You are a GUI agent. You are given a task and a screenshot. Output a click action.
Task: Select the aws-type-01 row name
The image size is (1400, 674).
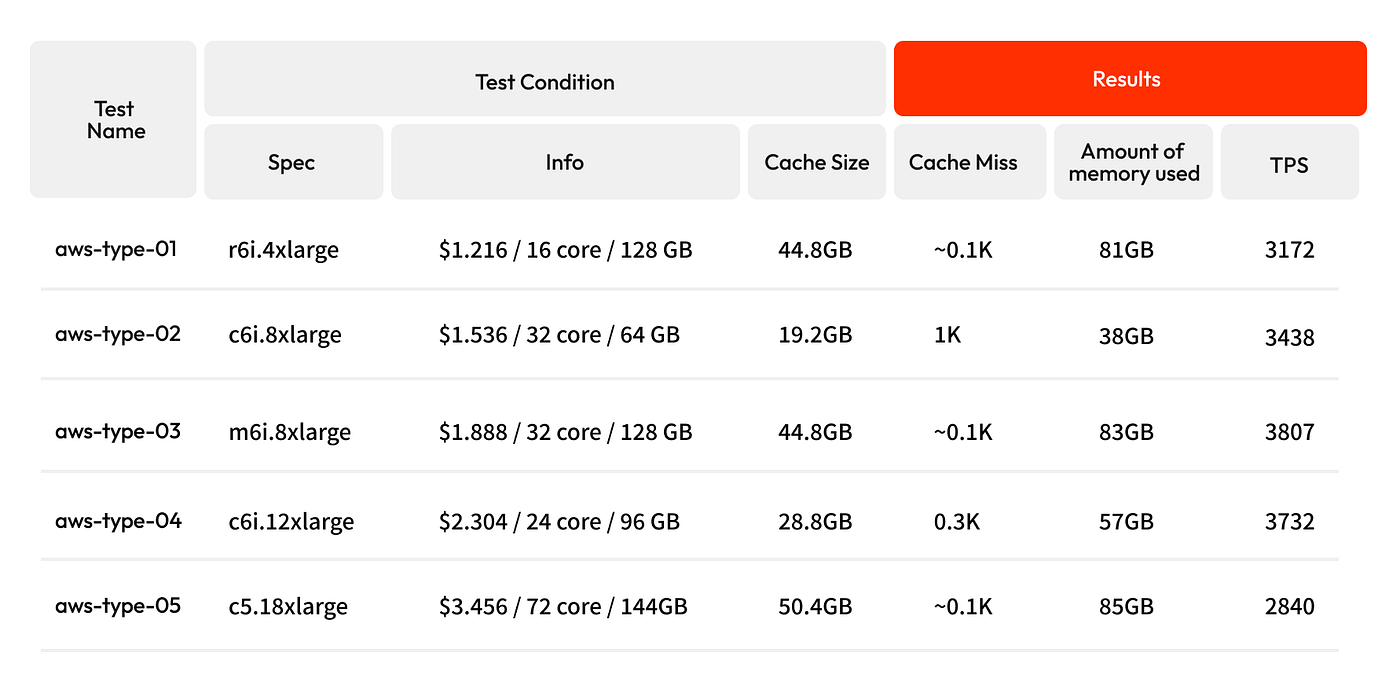116,248
